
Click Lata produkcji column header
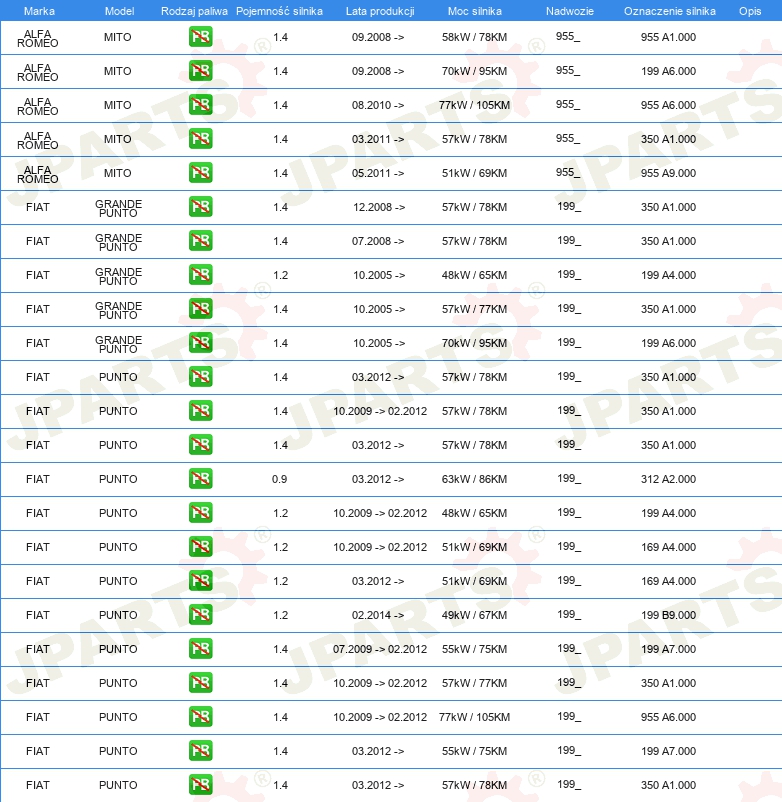tap(380, 11)
